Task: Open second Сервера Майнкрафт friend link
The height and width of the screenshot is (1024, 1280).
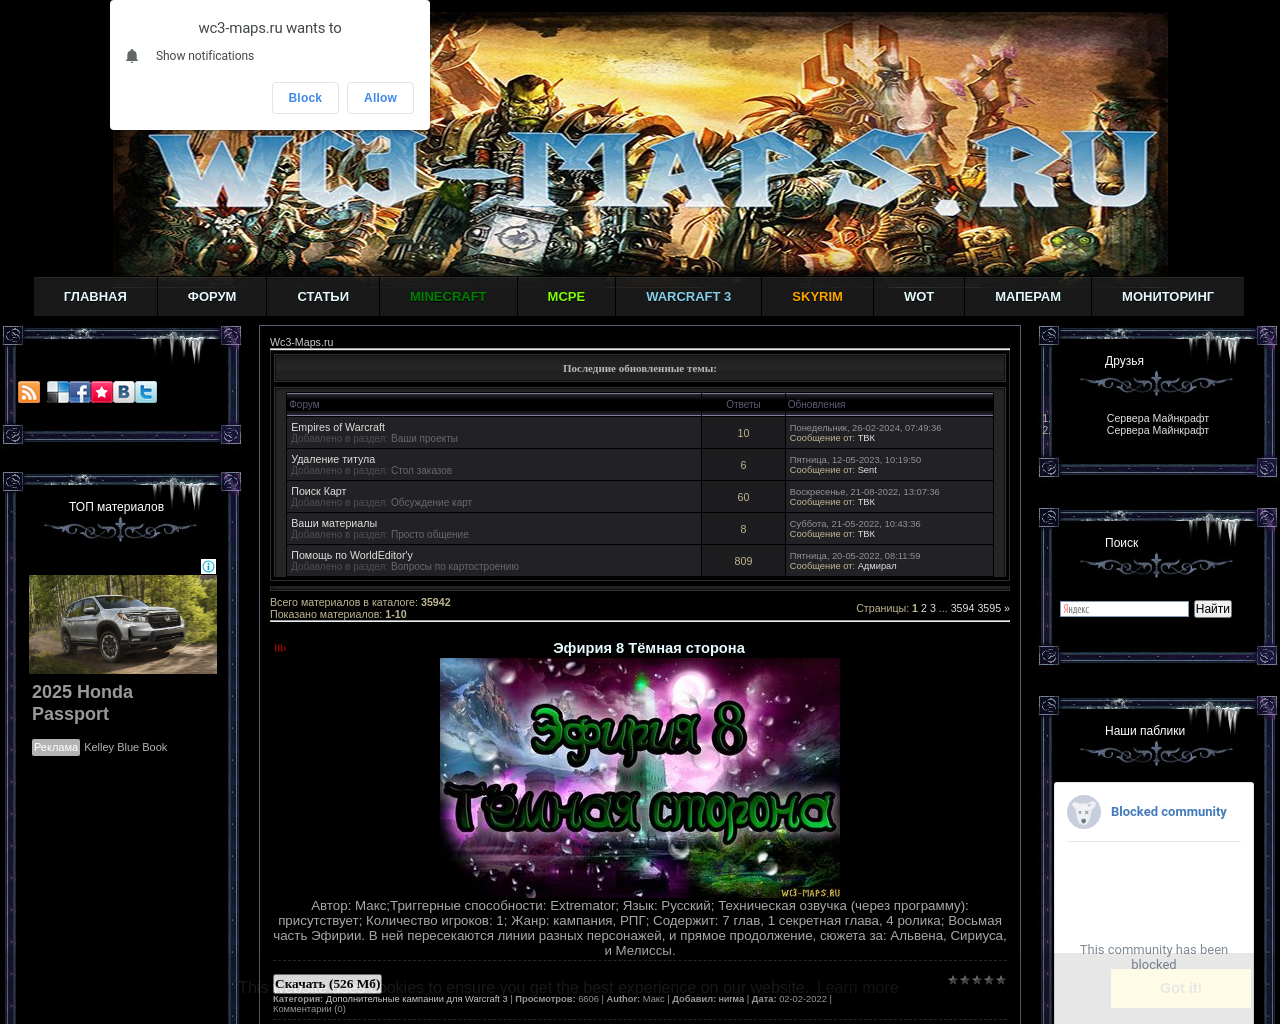Action: [x=1158, y=430]
